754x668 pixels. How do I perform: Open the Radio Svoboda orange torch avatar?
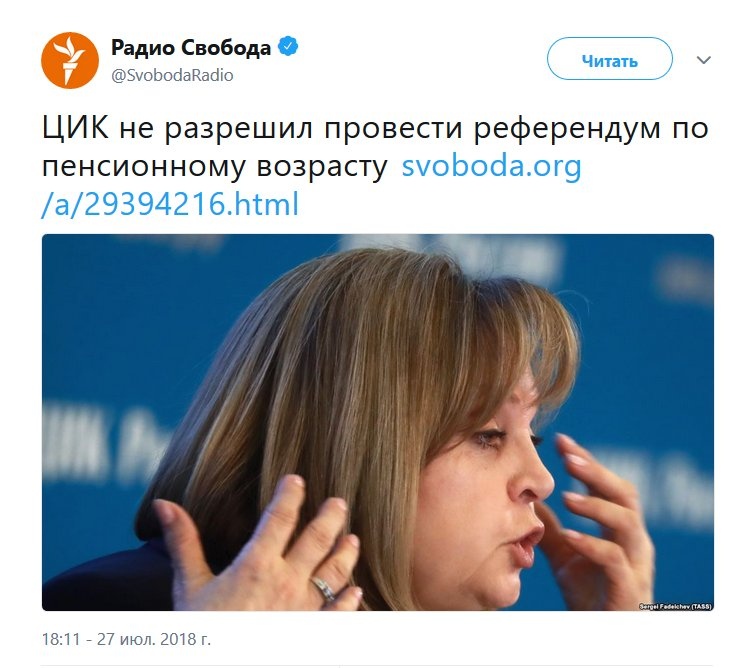(x=70, y=60)
